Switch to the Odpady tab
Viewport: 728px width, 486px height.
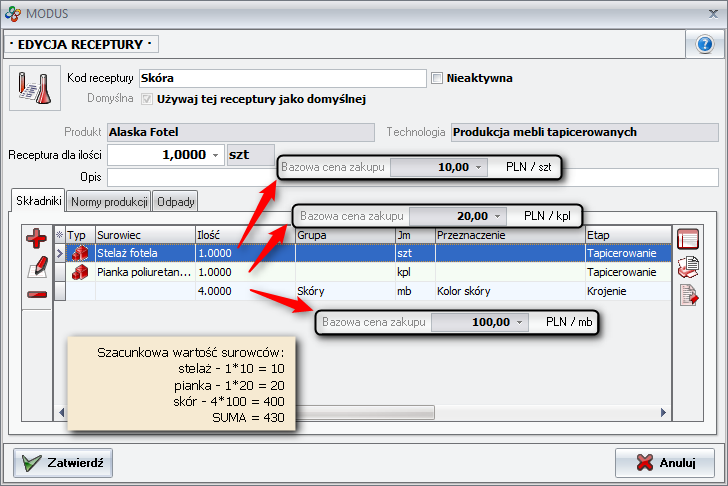[176, 201]
